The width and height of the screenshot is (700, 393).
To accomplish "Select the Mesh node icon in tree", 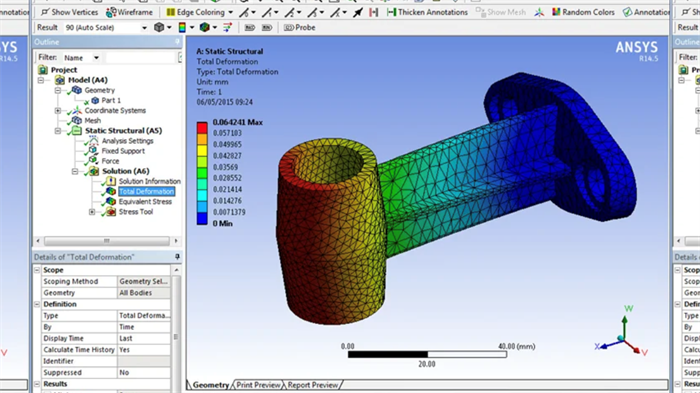I will pos(77,121).
